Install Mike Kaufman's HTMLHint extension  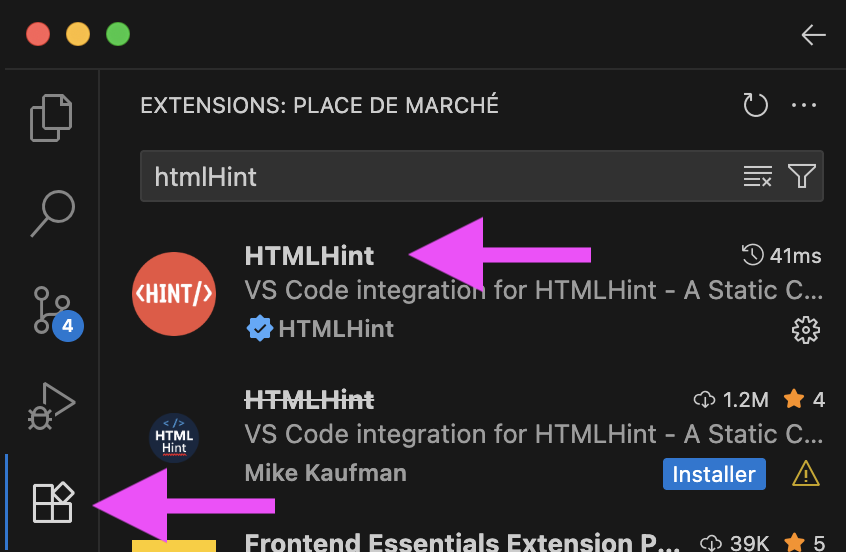[x=714, y=474]
